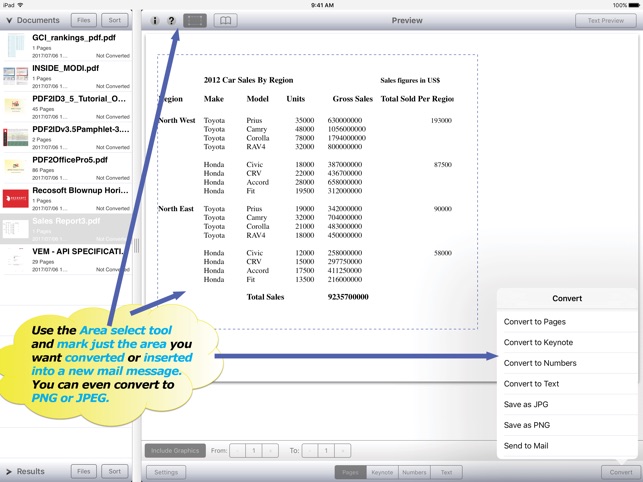Viewport: 643px width, 482px height.
Task: Decrease the From page number
Action: (237, 450)
